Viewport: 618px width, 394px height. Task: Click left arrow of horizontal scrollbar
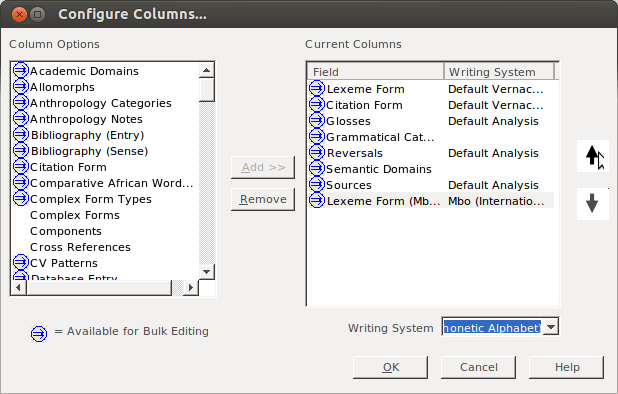(18, 288)
